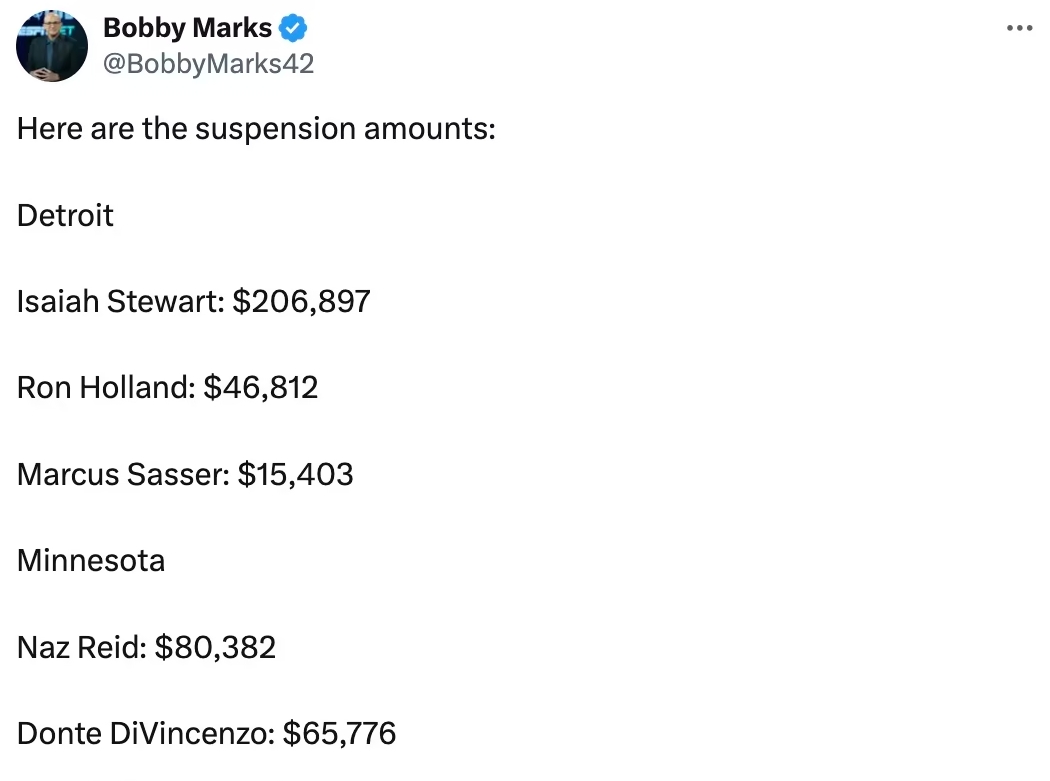Click the $15,403 suspension amount

[296, 473]
